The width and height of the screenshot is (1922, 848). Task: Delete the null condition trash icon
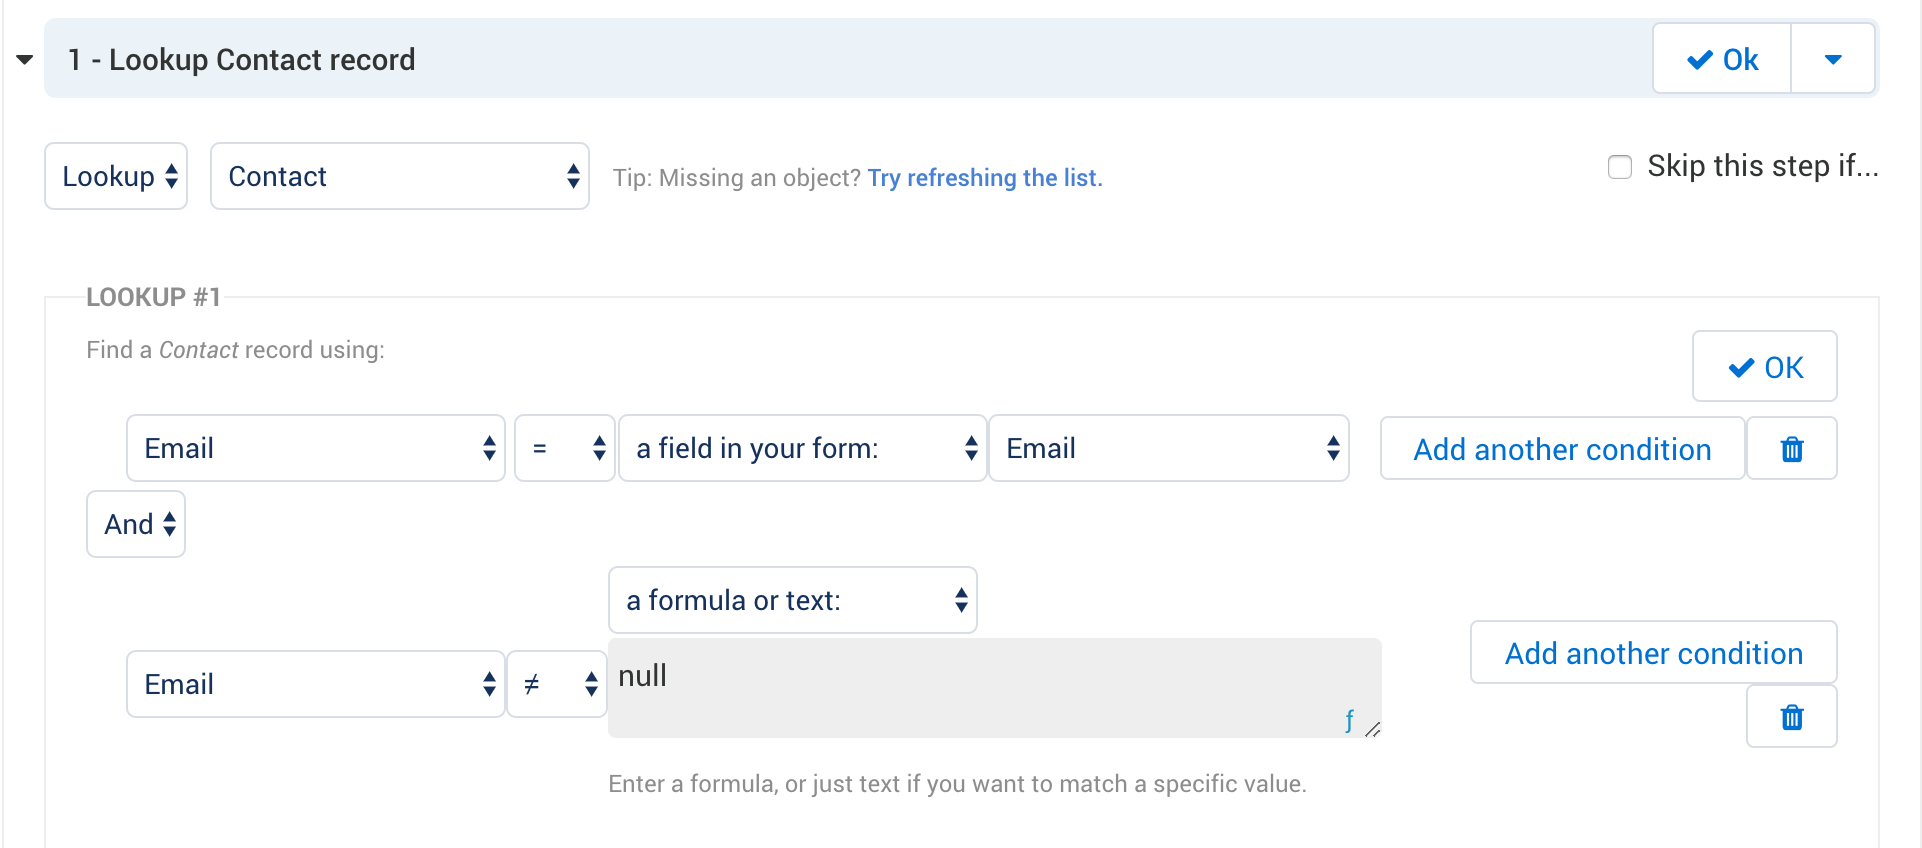pyautogui.click(x=1791, y=717)
